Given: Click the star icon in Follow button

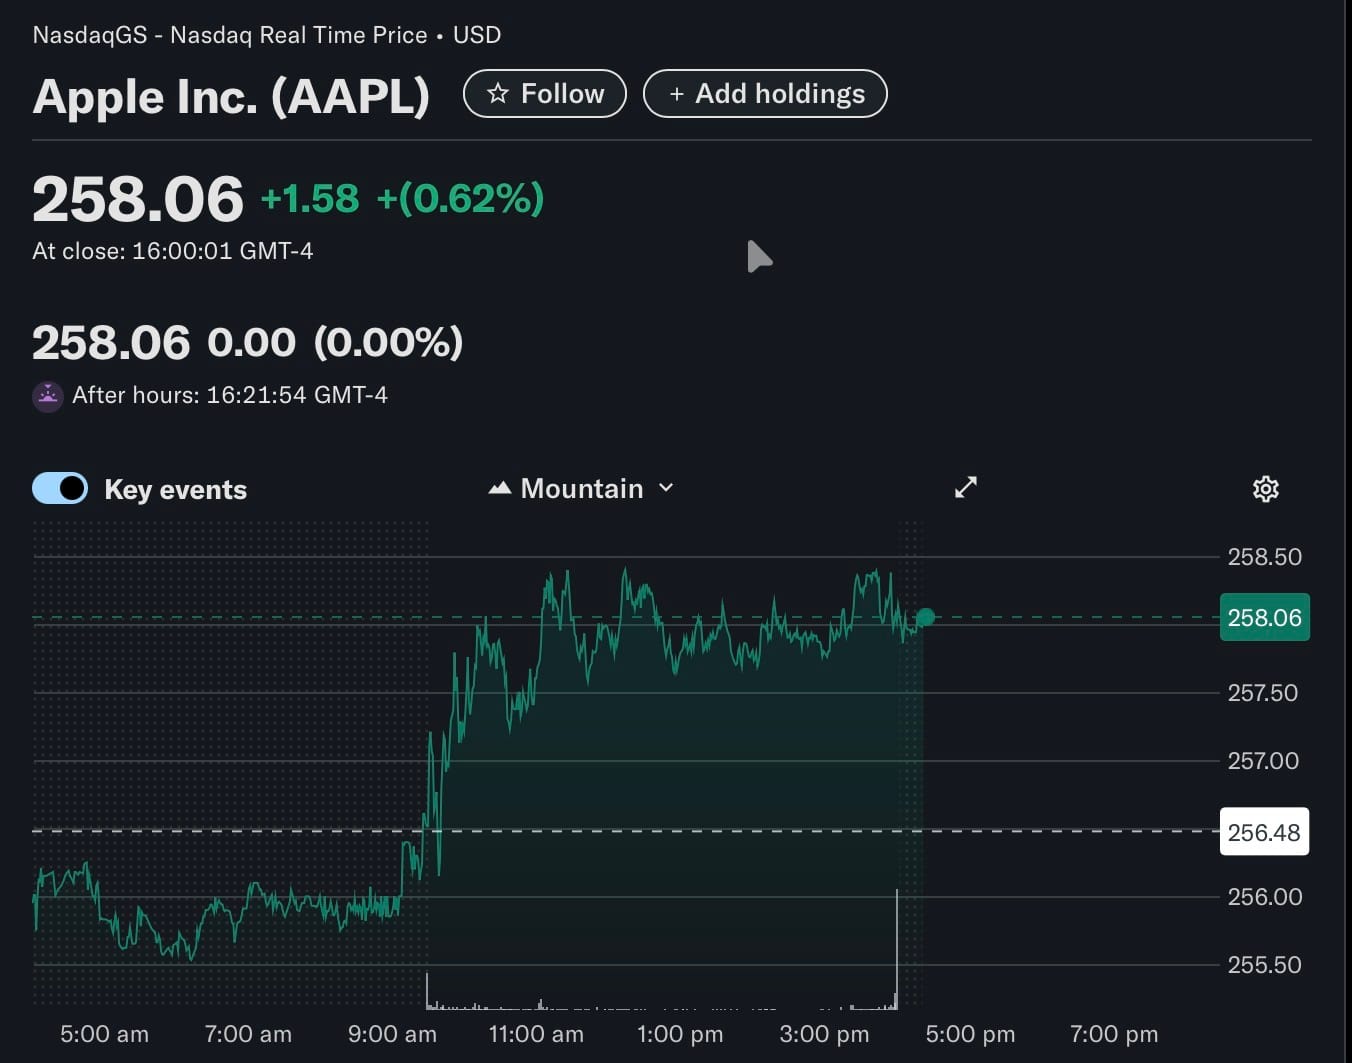Looking at the screenshot, I should point(497,94).
